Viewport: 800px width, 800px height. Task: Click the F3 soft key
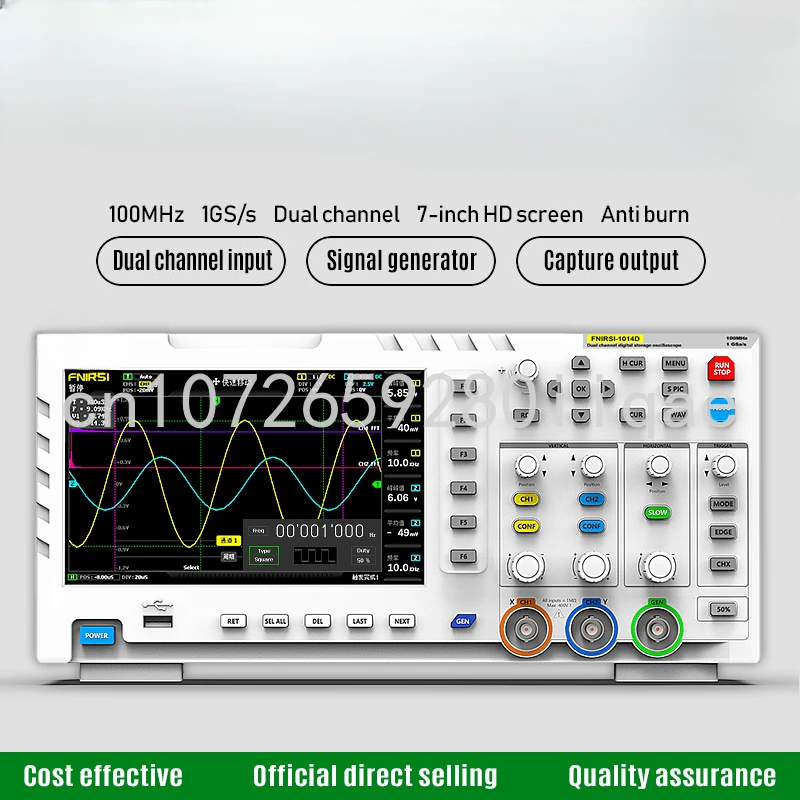tap(463, 454)
